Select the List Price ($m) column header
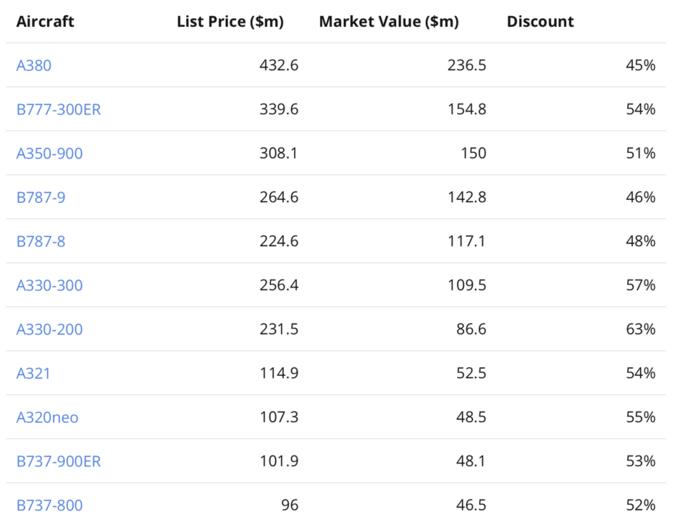 point(230,21)
